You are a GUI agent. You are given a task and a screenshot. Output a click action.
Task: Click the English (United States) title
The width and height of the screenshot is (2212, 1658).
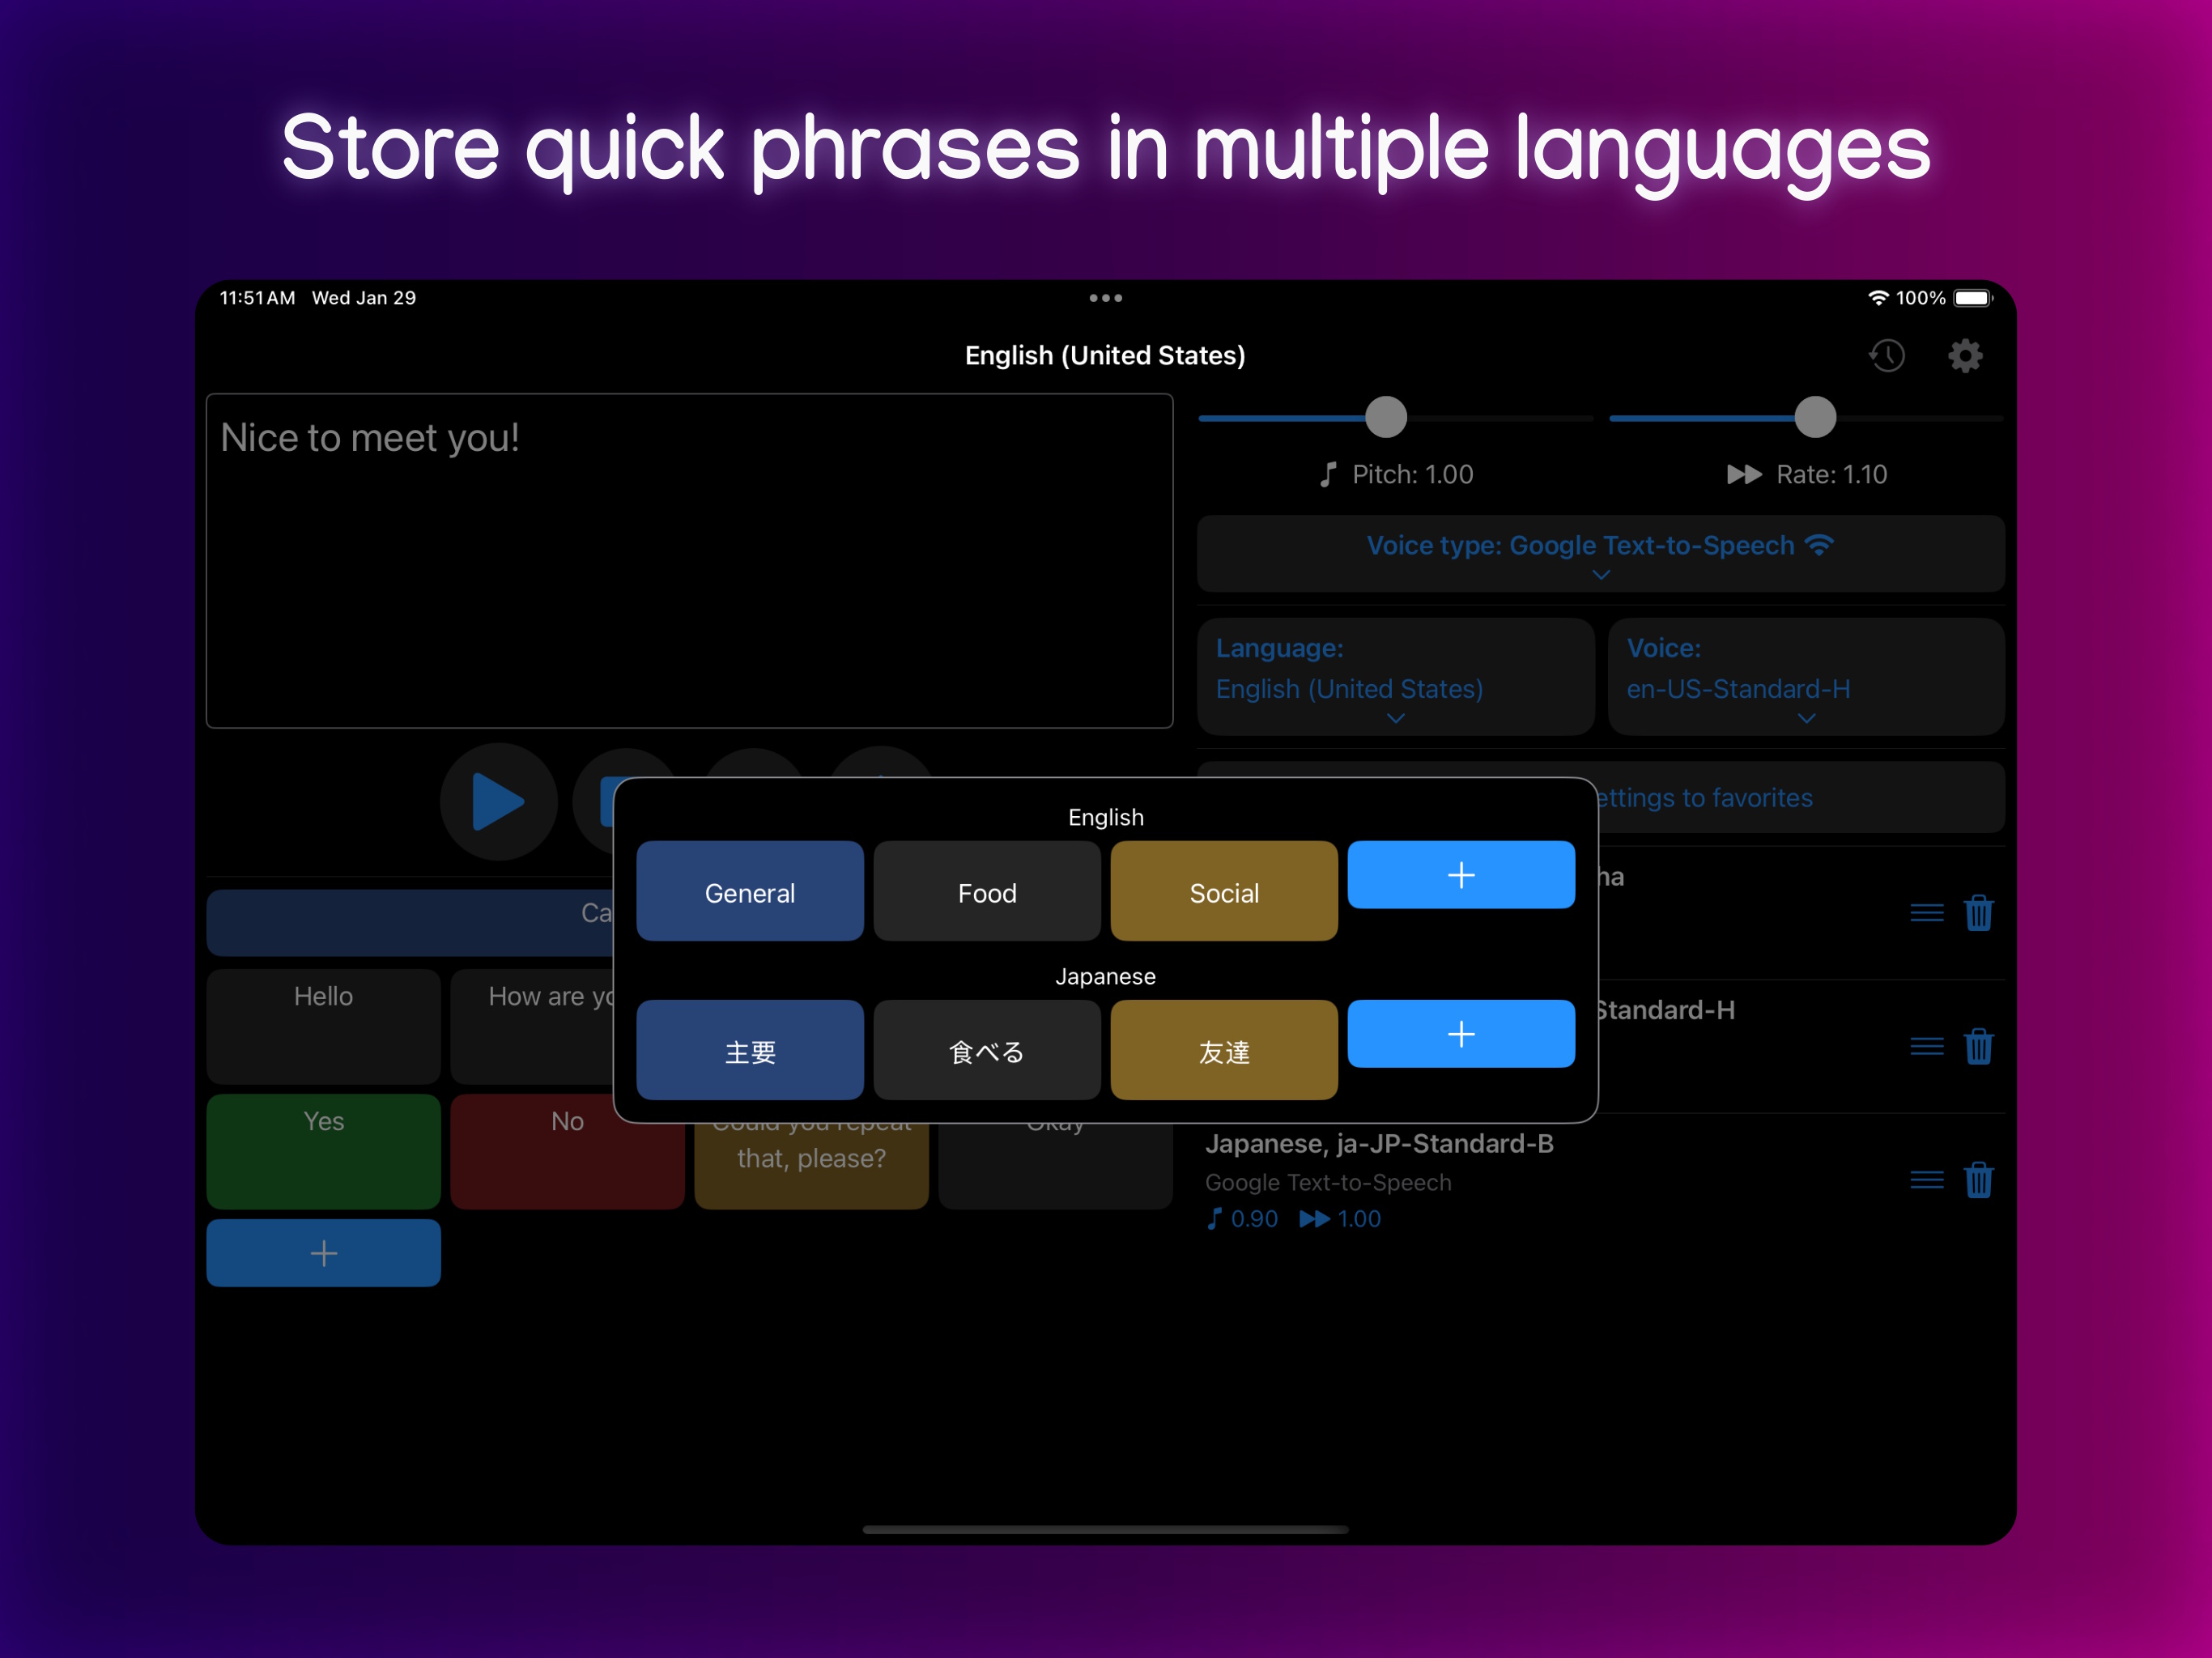click(x=1105, y=356)
